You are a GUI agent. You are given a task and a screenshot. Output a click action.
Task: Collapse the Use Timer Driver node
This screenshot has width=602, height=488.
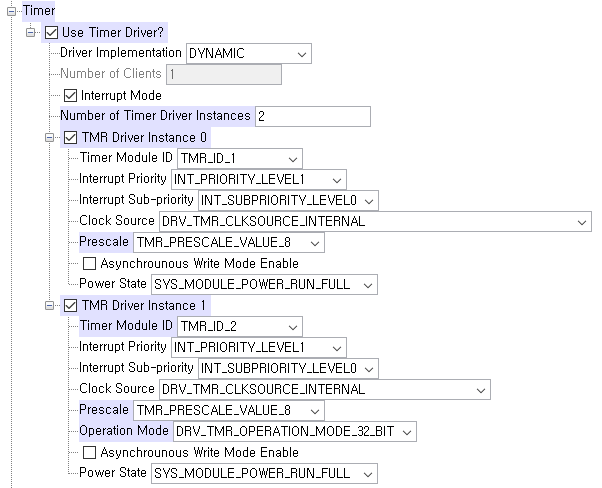pyautogui.click(x=32, y=31)
